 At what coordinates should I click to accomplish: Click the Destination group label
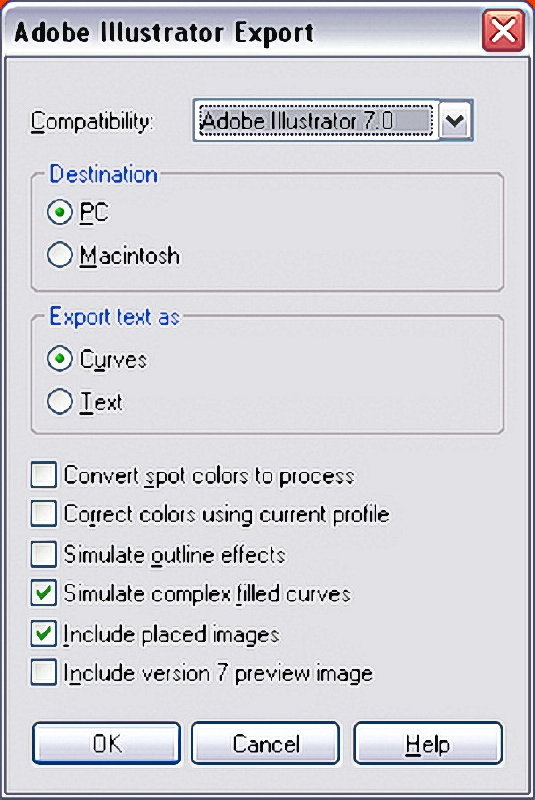point(104,174)
